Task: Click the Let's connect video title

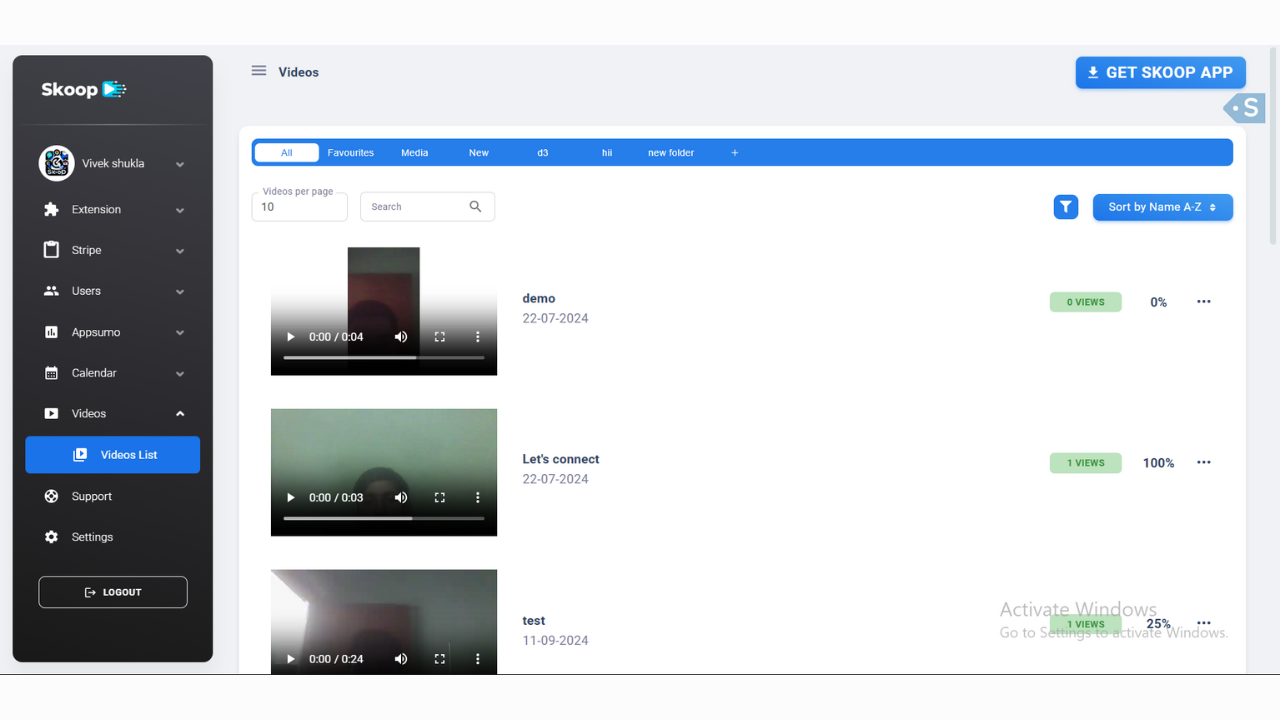Action: pyautogui.click(x=561, y=459)
